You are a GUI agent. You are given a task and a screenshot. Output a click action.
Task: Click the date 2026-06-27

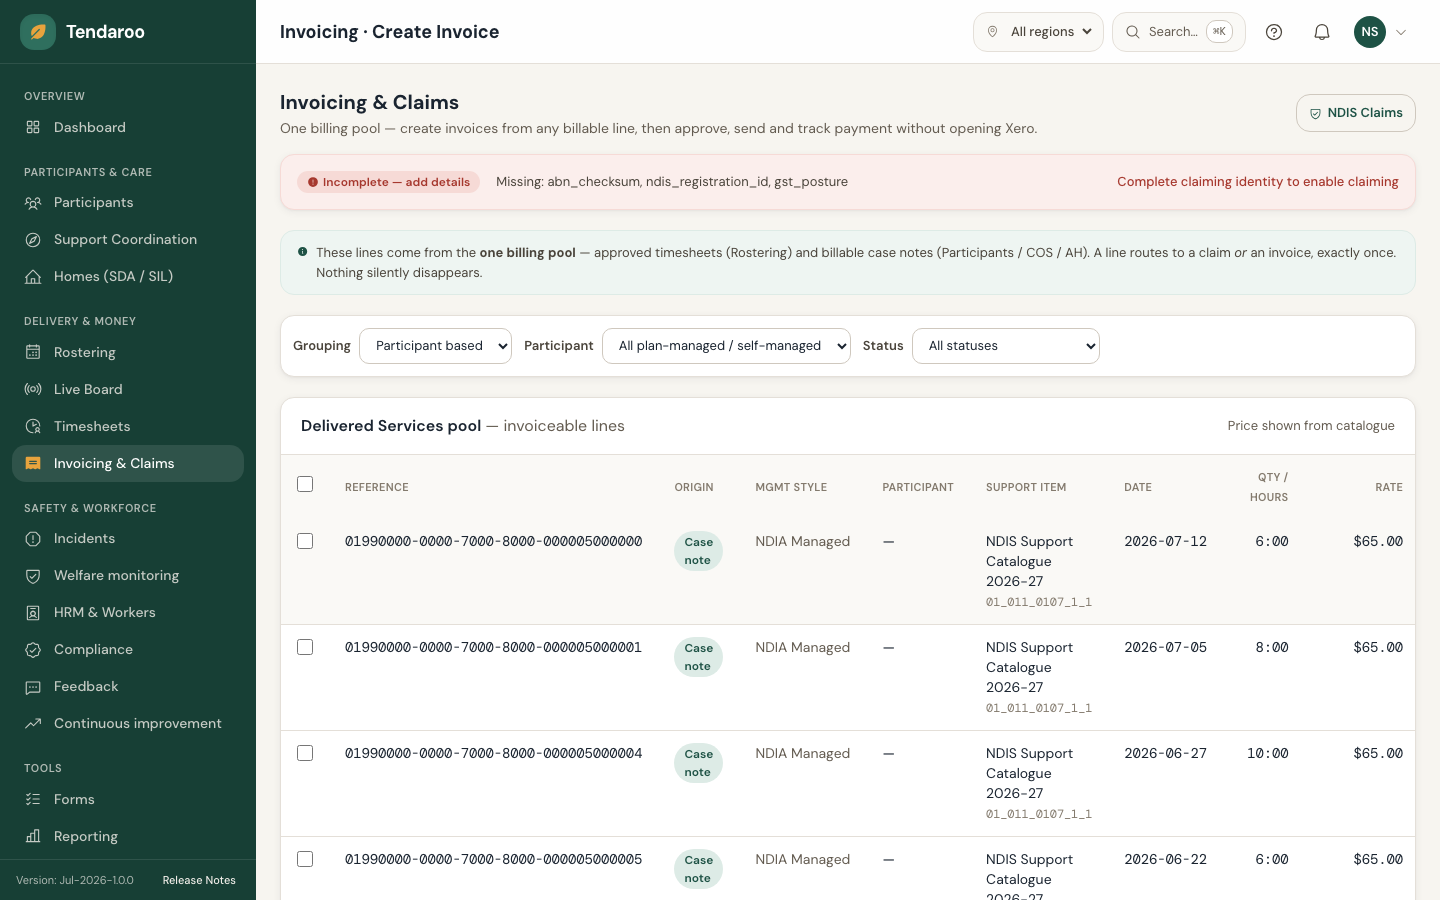pos(1165,753)
